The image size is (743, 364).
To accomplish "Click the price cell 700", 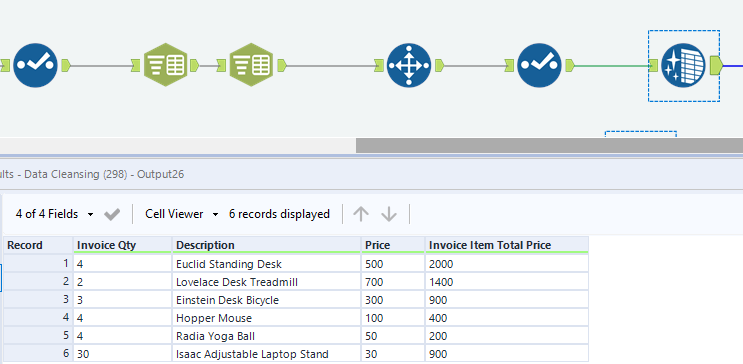I will click(x=393, y=282).
